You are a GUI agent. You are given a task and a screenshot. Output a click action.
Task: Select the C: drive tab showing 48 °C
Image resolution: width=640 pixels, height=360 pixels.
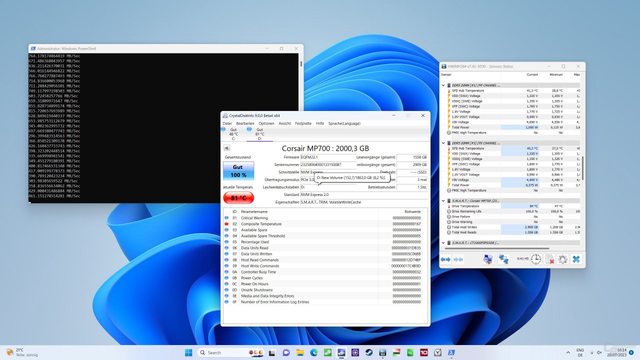tap(233, 134)
